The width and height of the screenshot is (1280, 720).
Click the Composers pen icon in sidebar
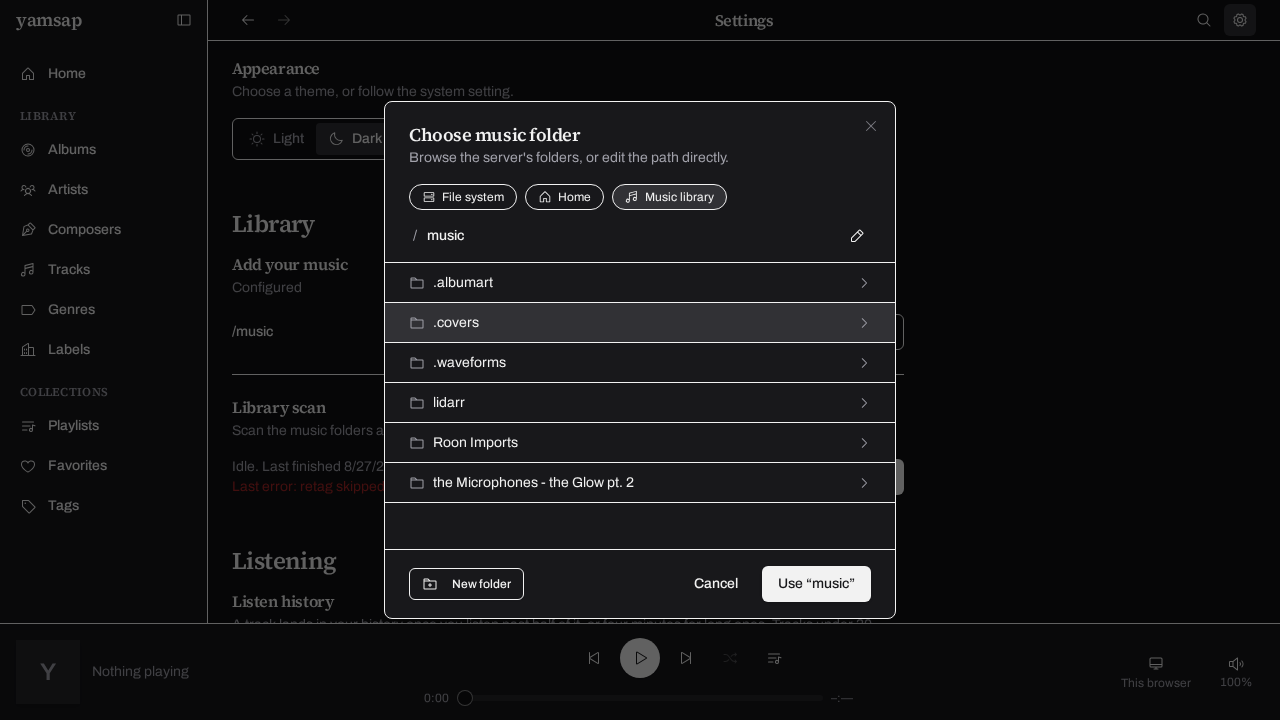[x=28, y=230]
